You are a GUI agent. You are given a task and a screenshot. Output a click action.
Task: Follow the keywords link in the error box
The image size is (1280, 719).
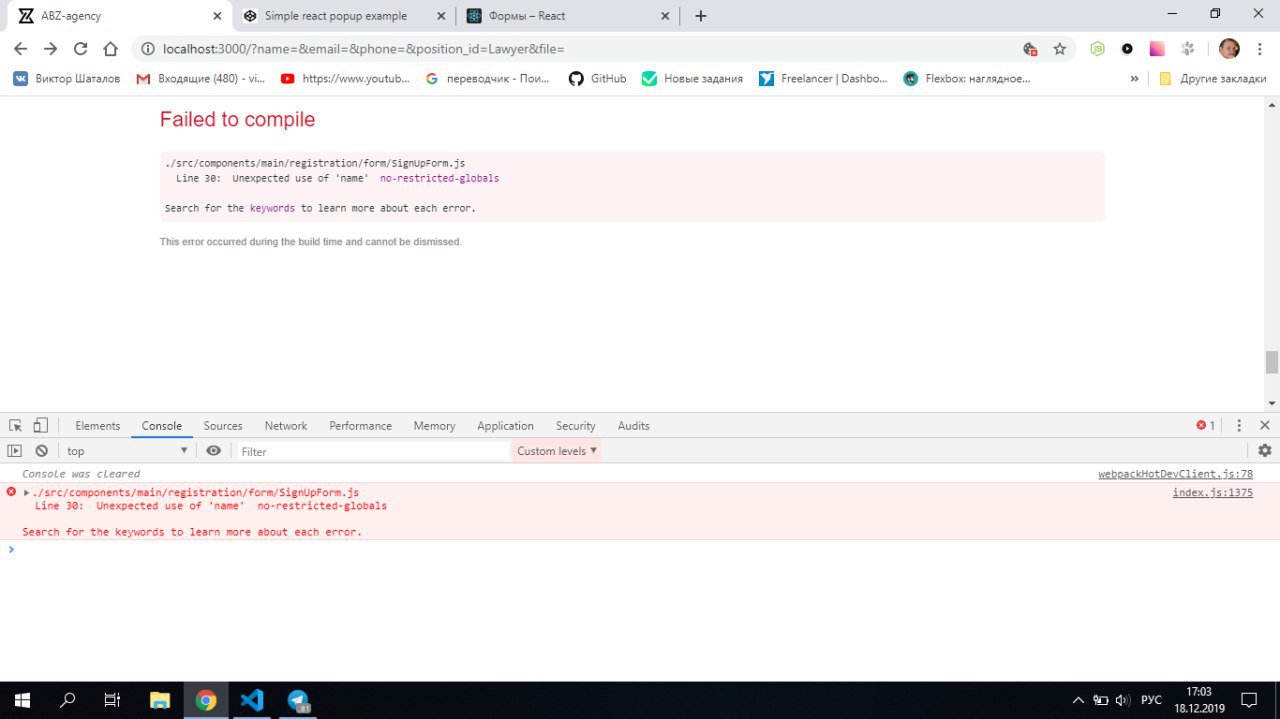point(272,208)
